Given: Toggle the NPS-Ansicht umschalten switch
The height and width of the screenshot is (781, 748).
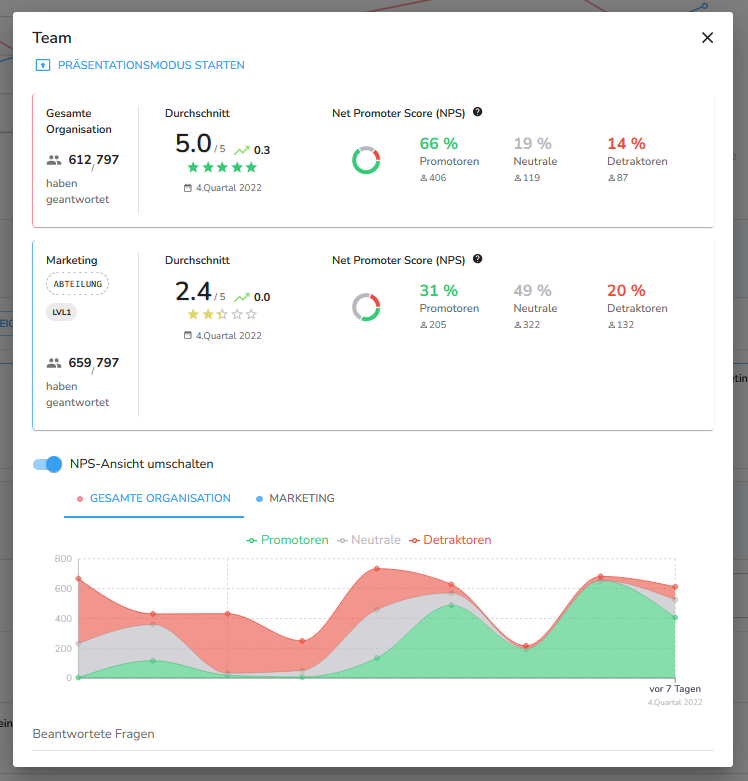Looking at the screenshot, I should click(48, 464).
